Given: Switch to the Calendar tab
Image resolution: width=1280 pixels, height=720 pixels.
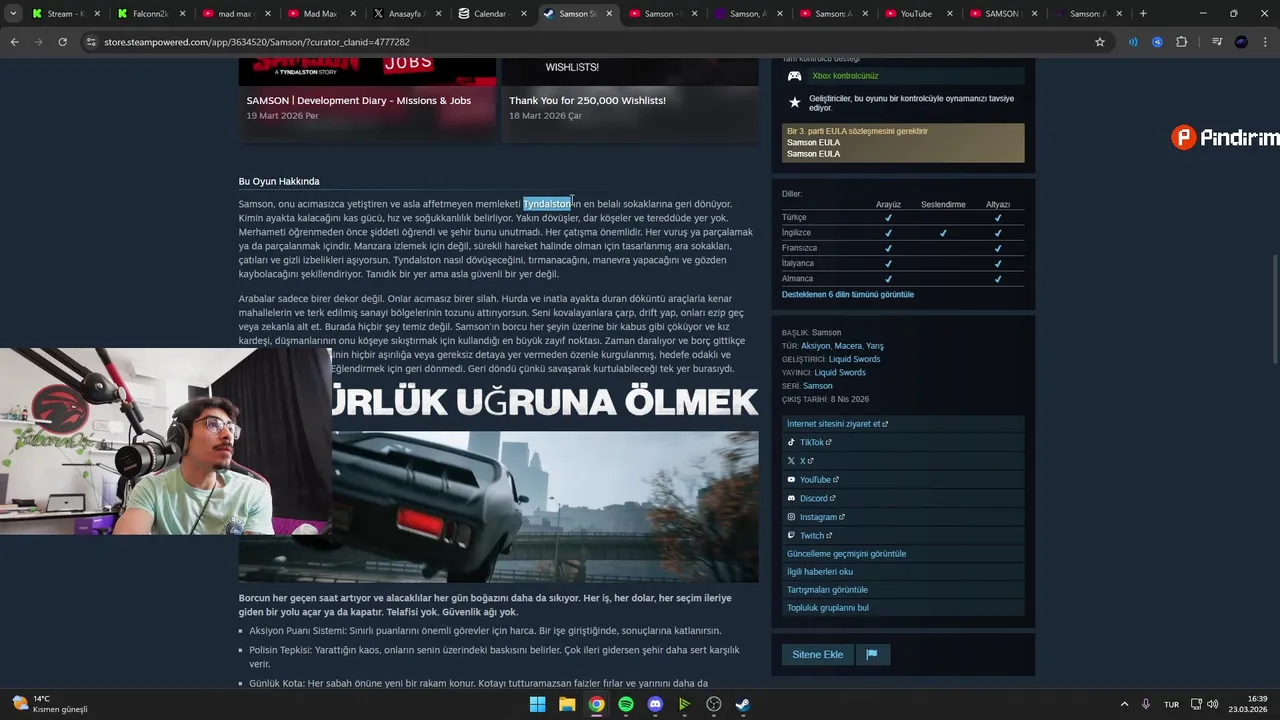Looking at the screenshot, I should tap(490, 14).
